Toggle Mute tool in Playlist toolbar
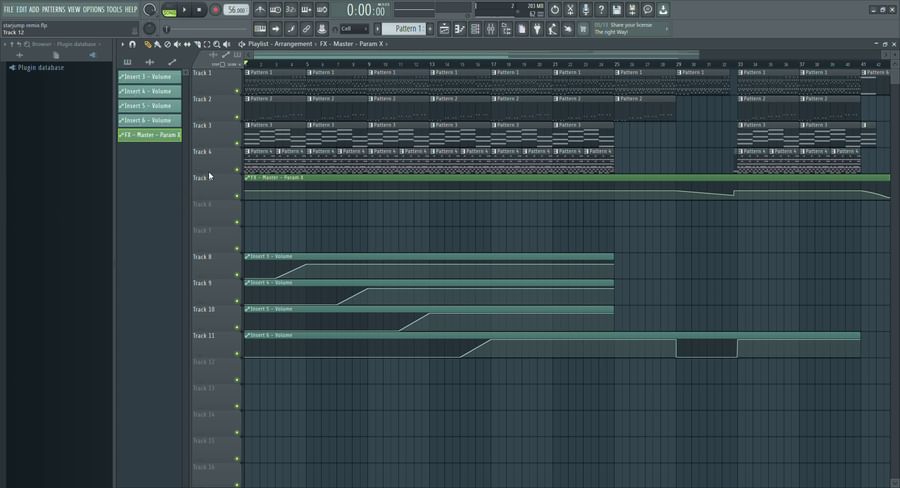 click(177, 44)
